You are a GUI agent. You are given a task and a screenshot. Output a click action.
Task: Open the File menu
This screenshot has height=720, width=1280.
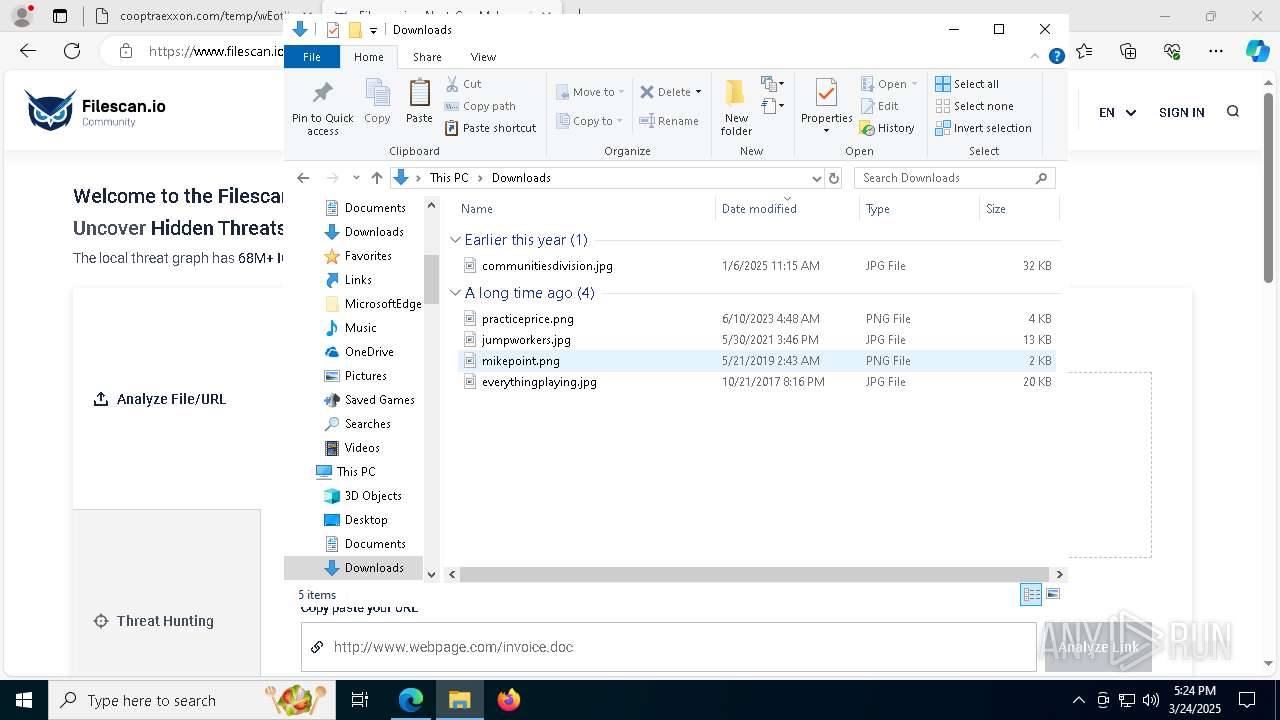pos(312,57)
